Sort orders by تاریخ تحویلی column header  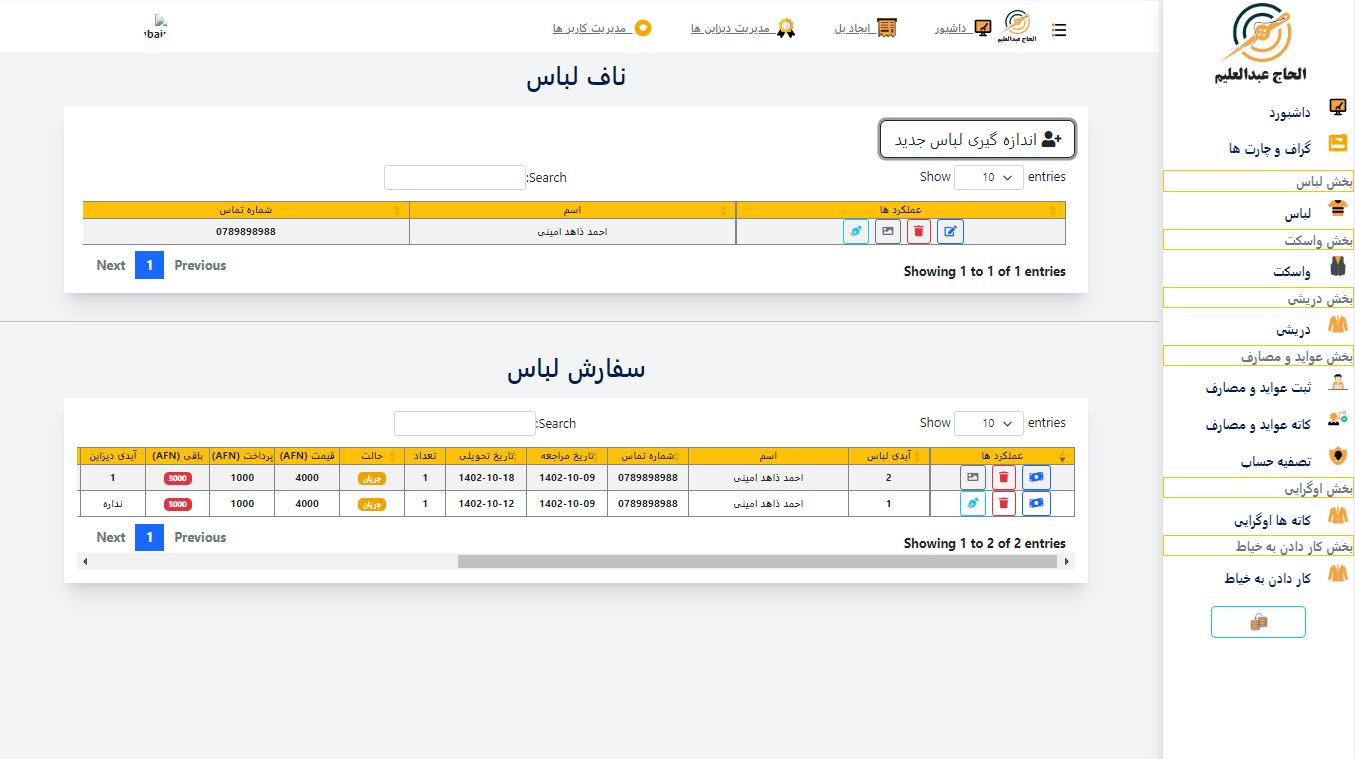[x=486, y=456]
